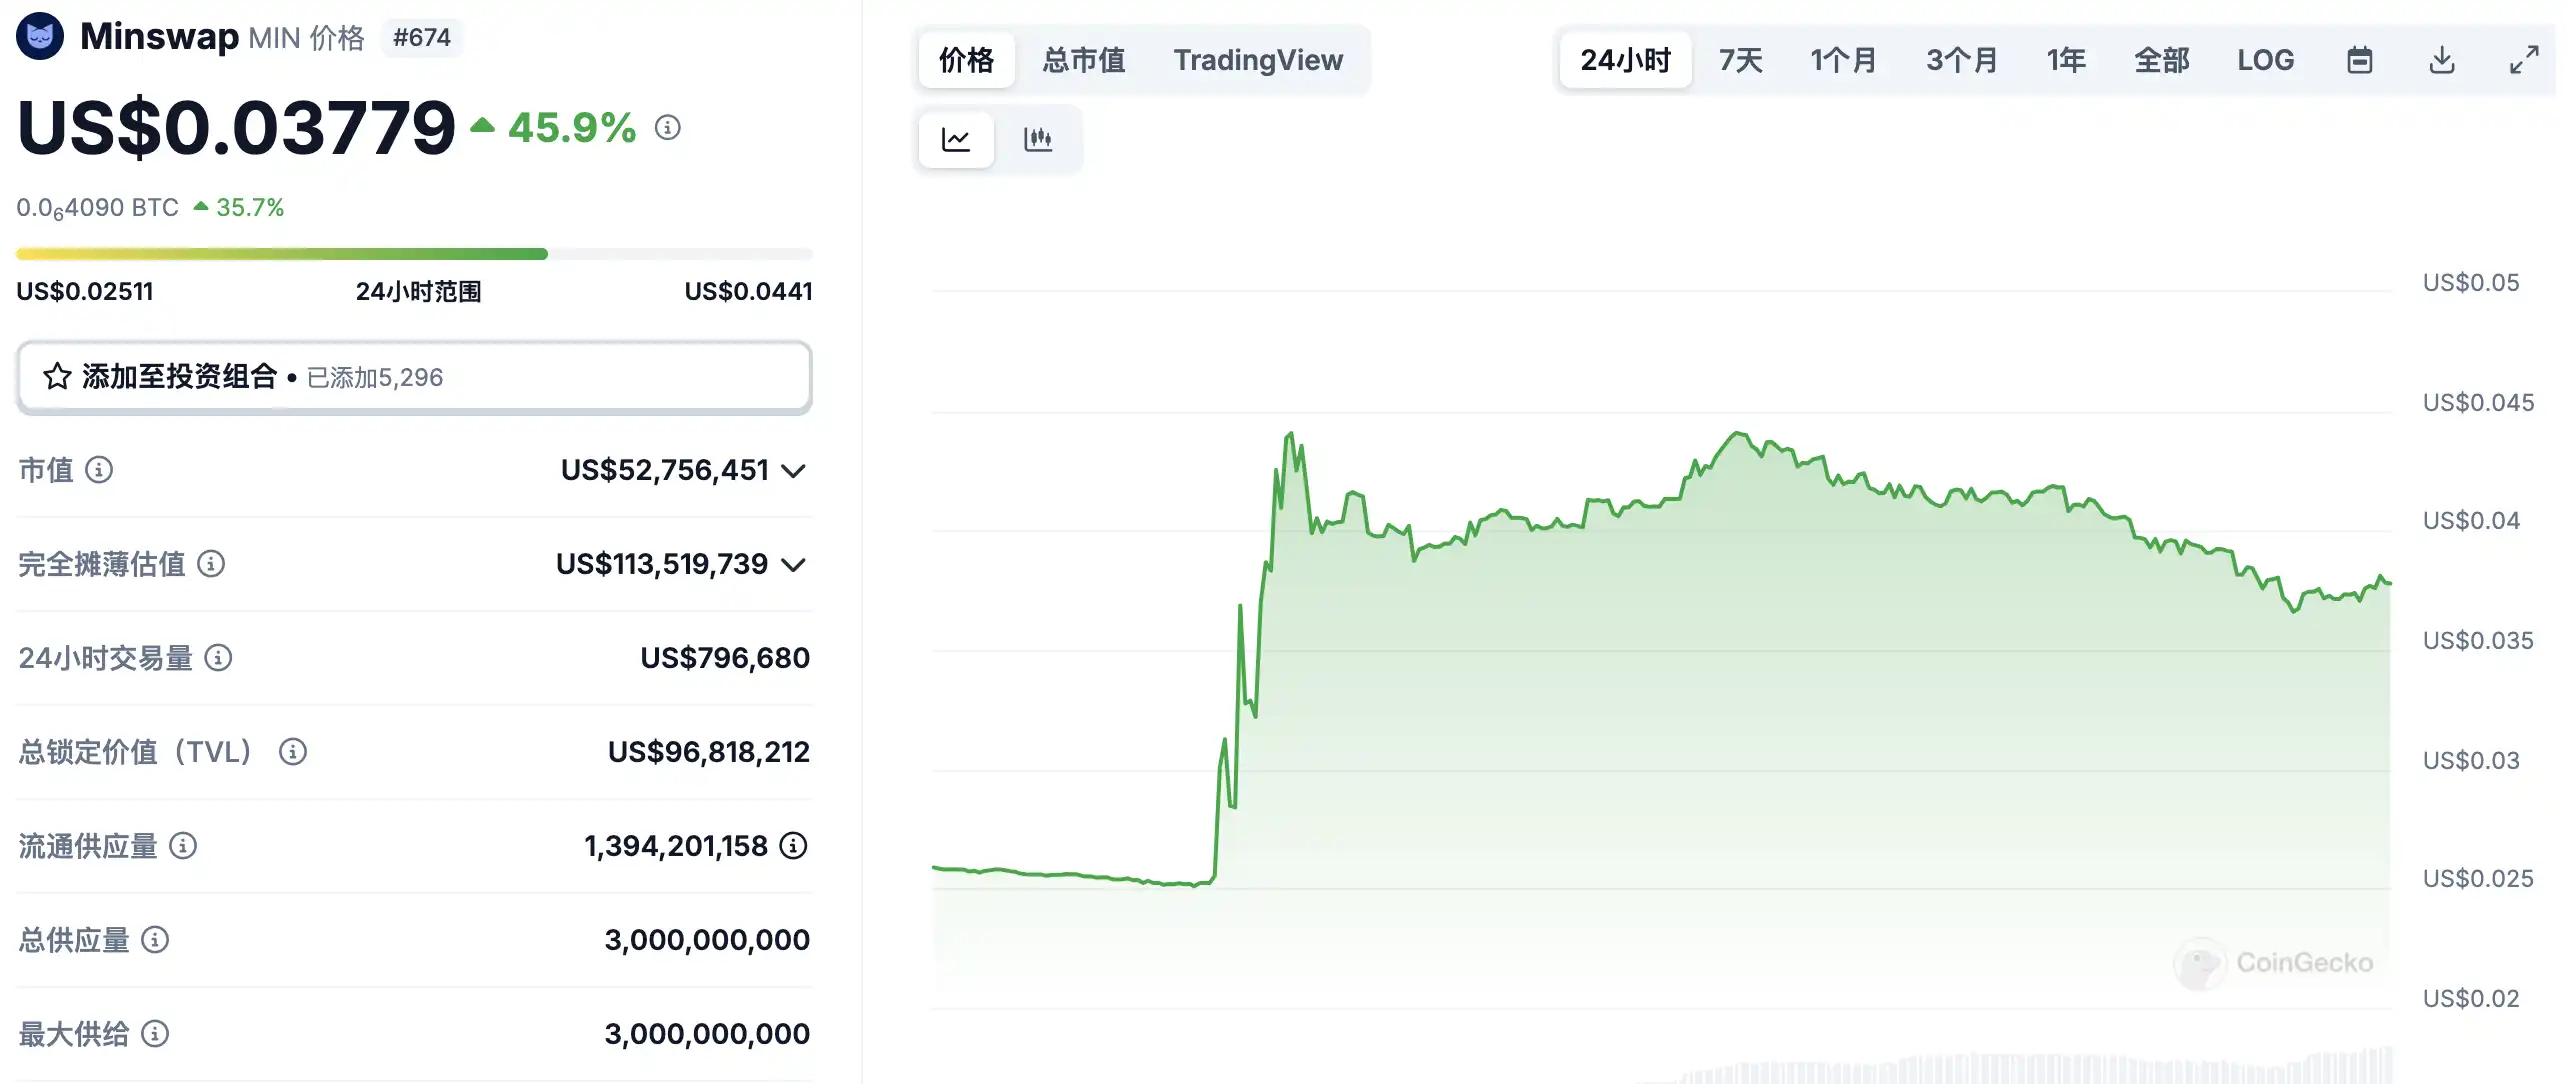Click the info icon beside 1,394,201,158
Screen dimensions: 2566x1084
[793, 846]
